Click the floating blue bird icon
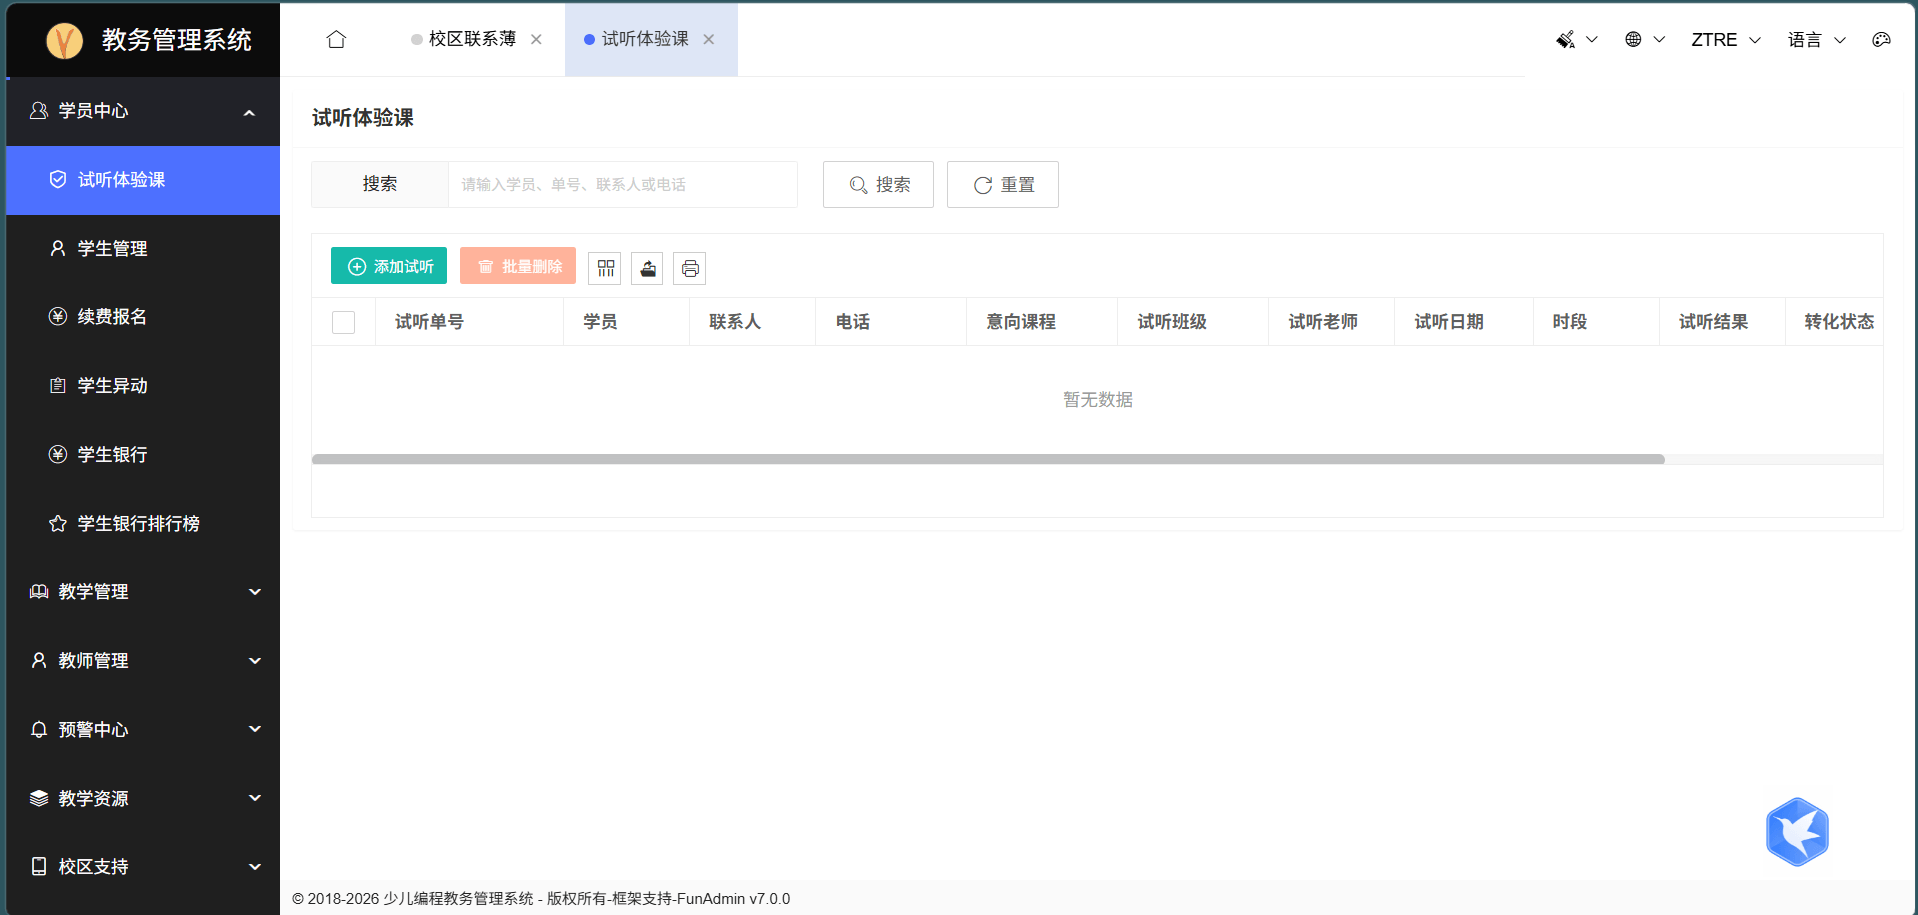 pos(1796,832)
